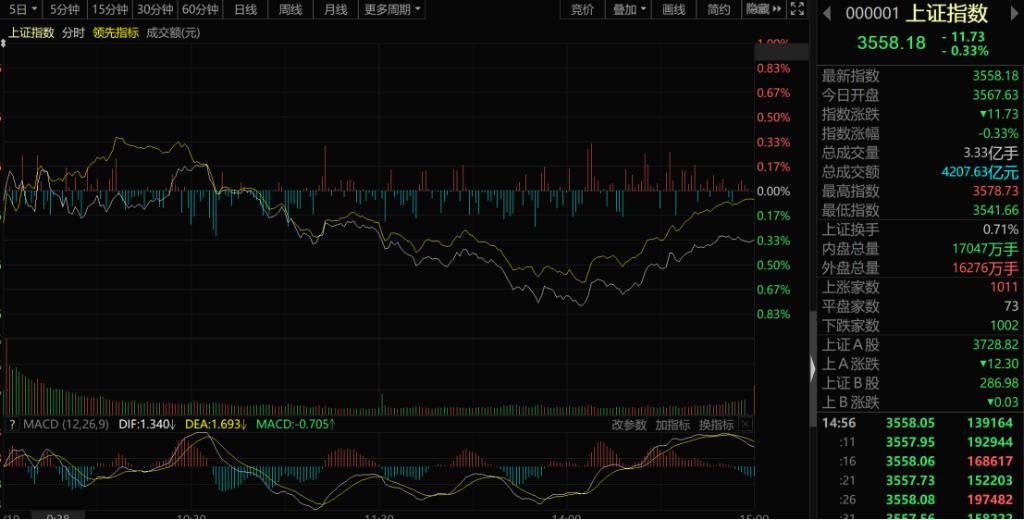Click the 换指标 switch indicator button

717,425
